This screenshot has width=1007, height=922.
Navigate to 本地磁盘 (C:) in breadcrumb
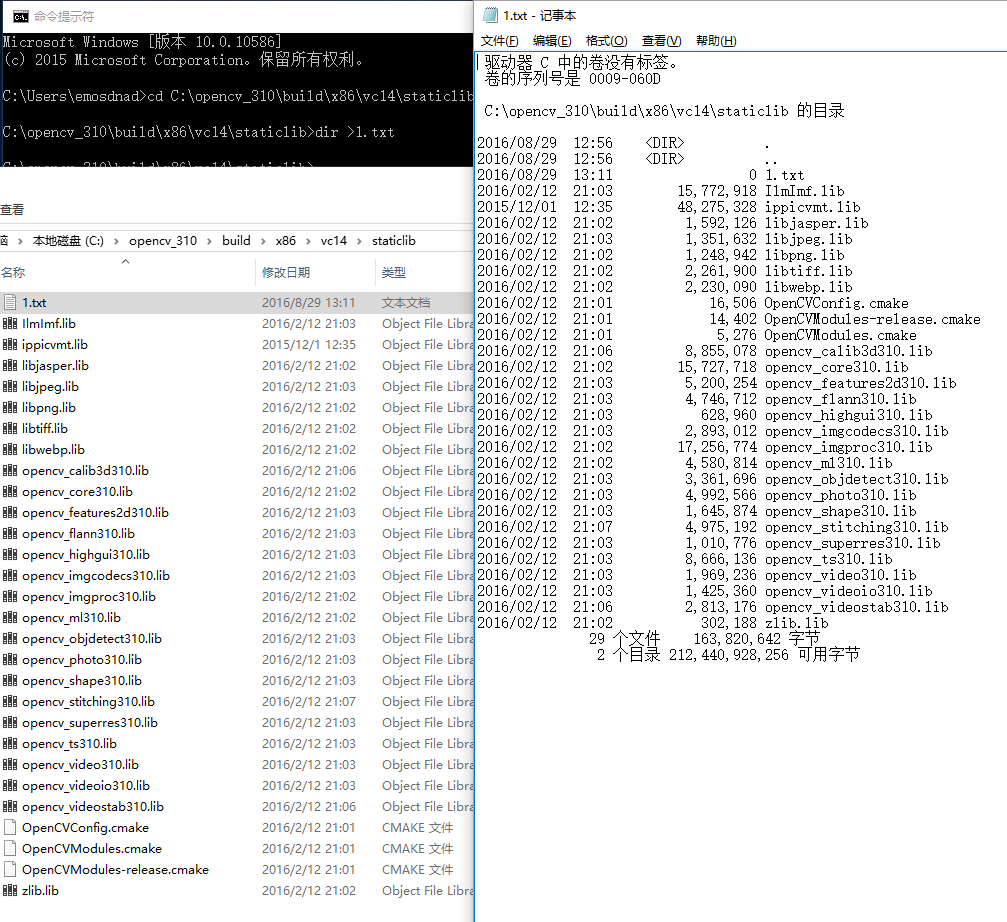[x=68, y=241]
